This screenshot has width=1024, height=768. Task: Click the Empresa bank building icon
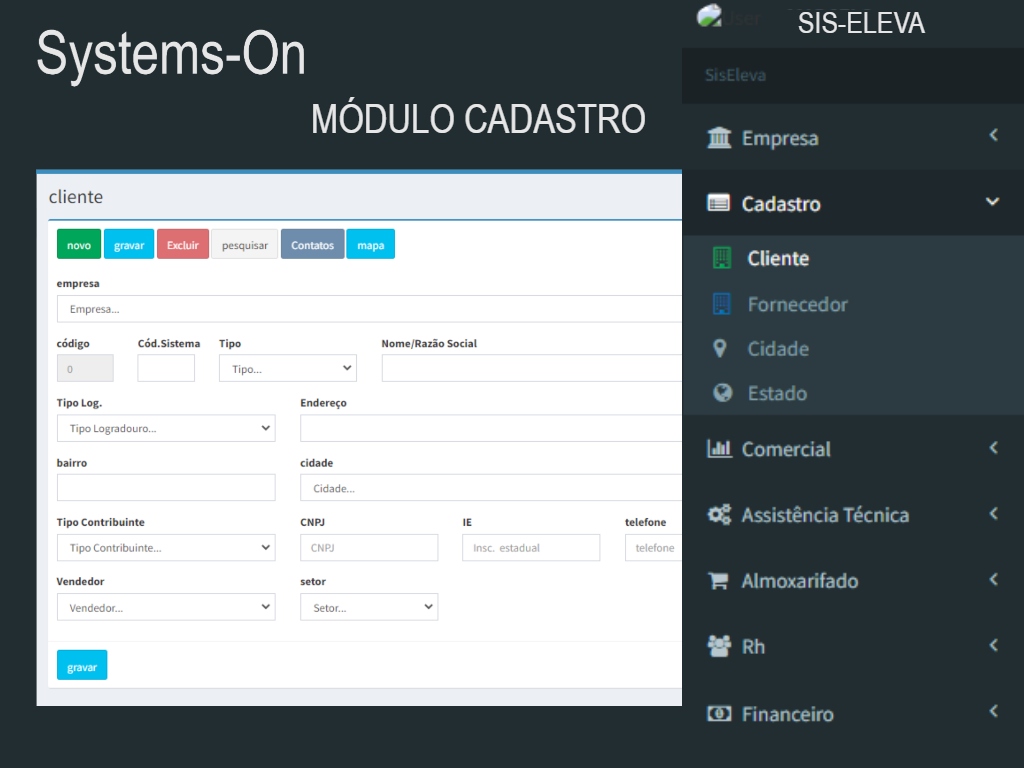pyautogui.click(x=719, y=138)
